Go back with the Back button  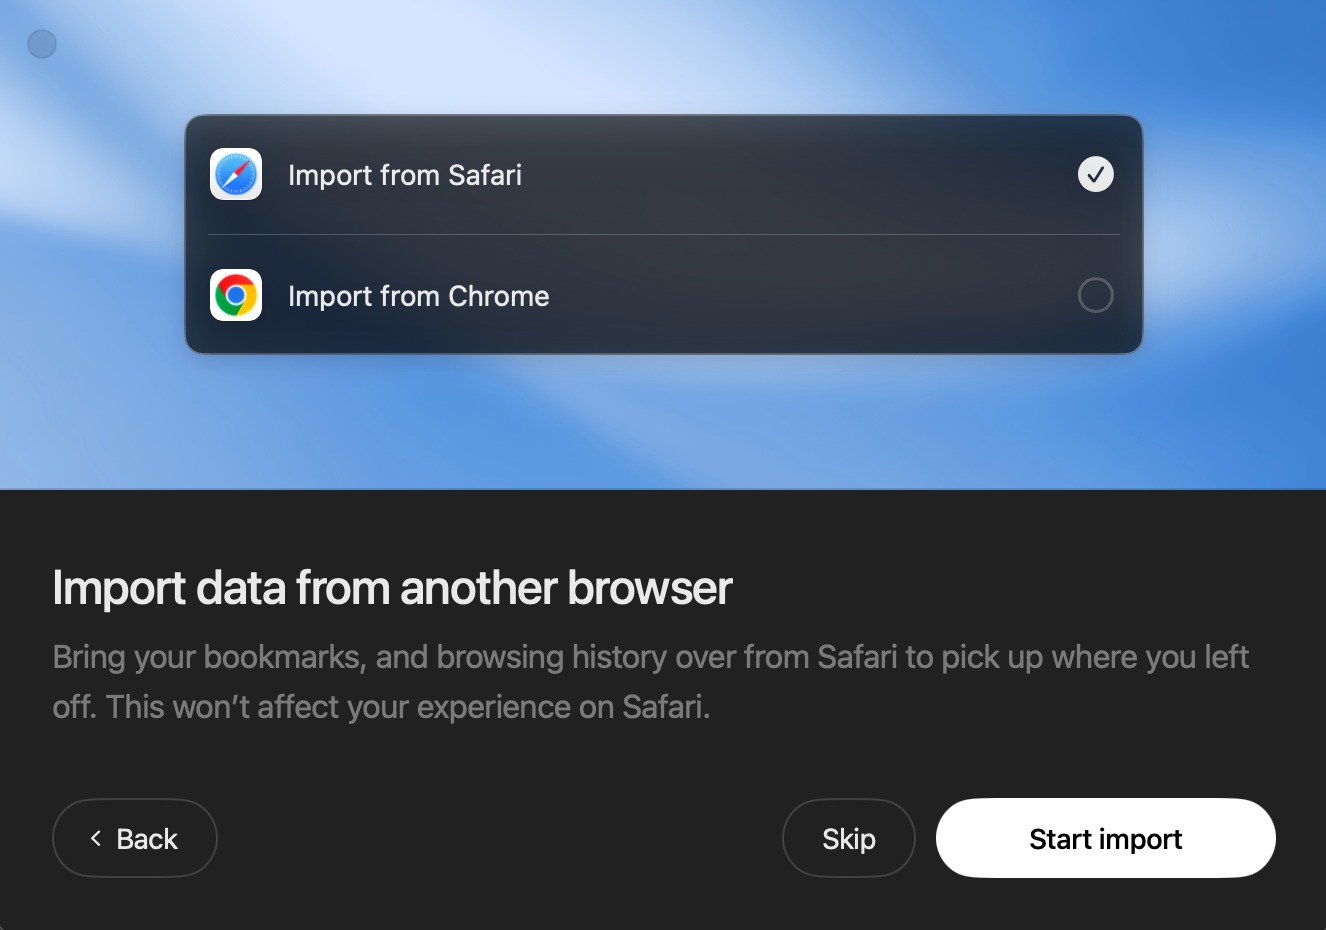coord(134,838)
